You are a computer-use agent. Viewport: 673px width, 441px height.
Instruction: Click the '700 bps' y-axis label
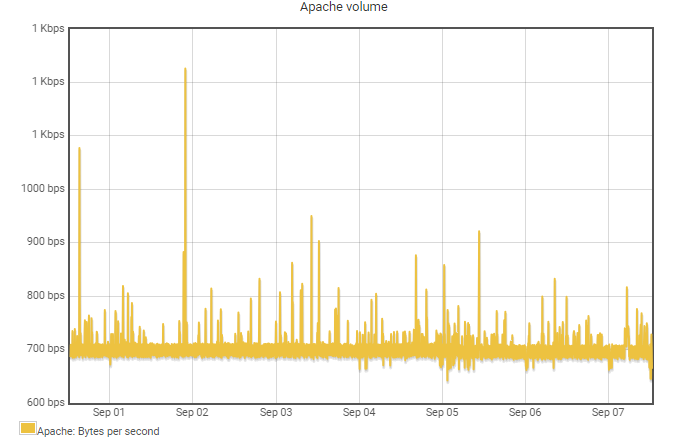45,348
